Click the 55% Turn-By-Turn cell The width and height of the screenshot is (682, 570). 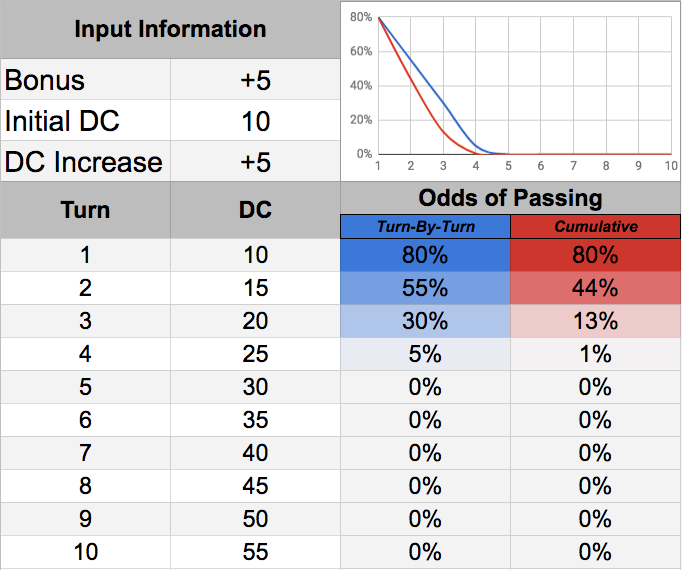click(426, 288)
